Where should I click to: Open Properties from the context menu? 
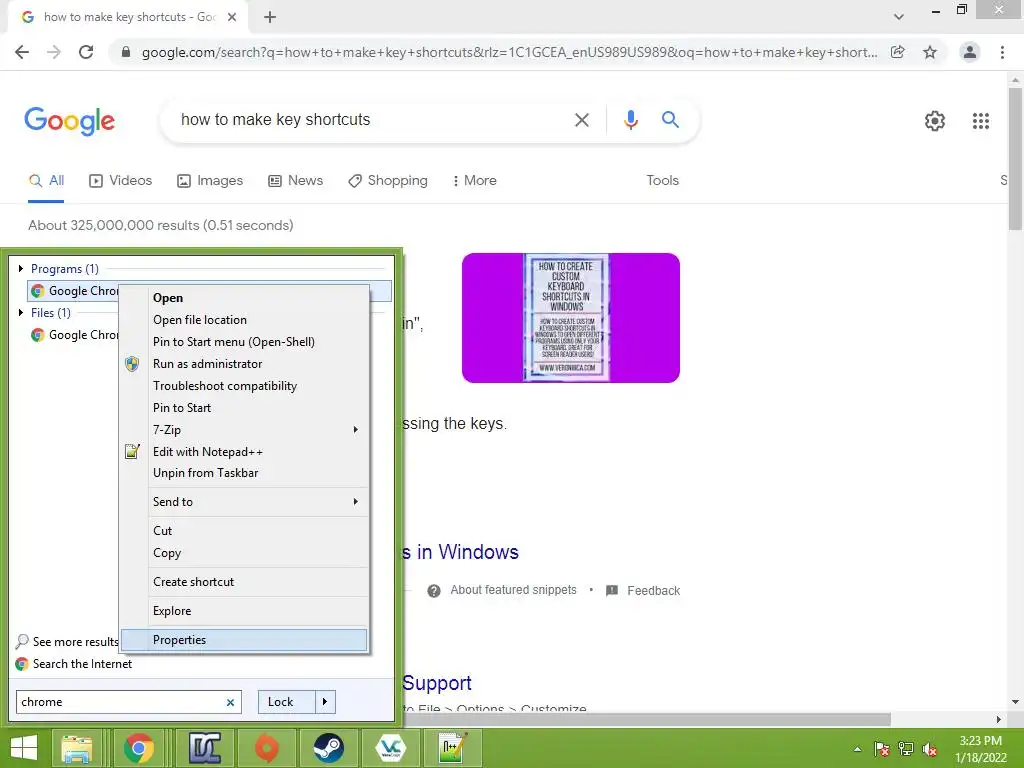click(x=244, y=640)
